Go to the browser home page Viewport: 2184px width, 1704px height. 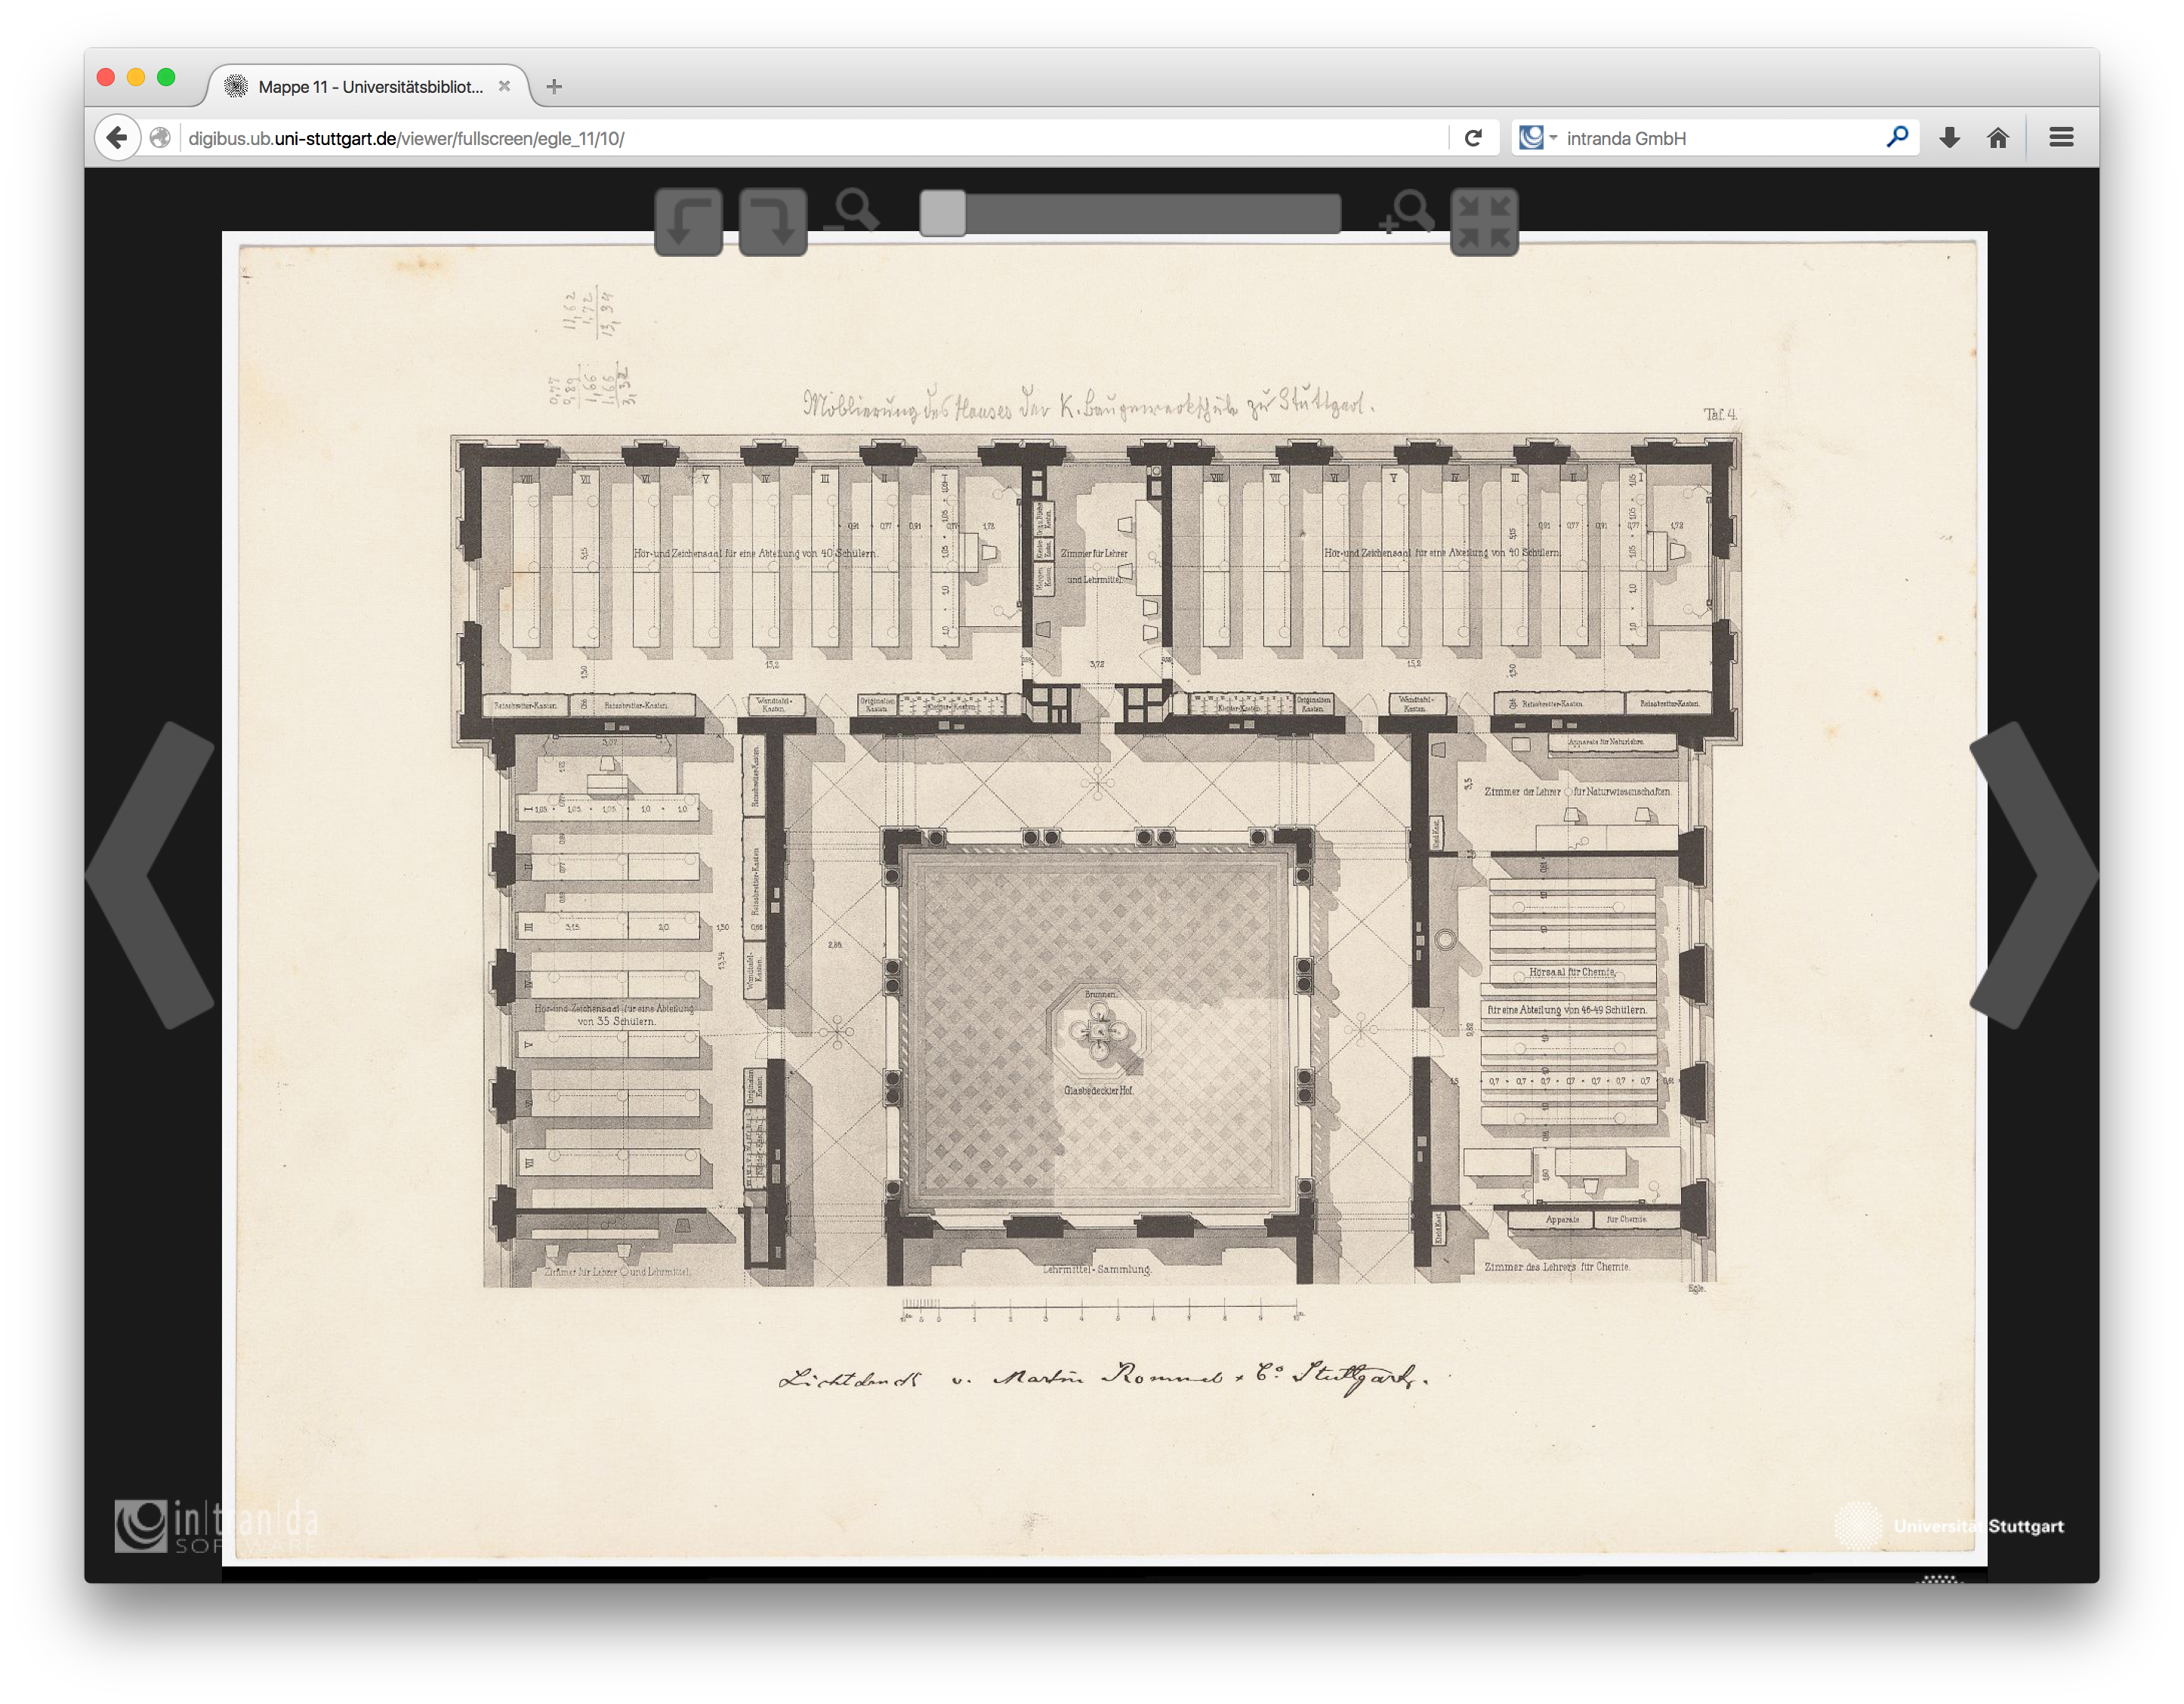pos(1998,138)
